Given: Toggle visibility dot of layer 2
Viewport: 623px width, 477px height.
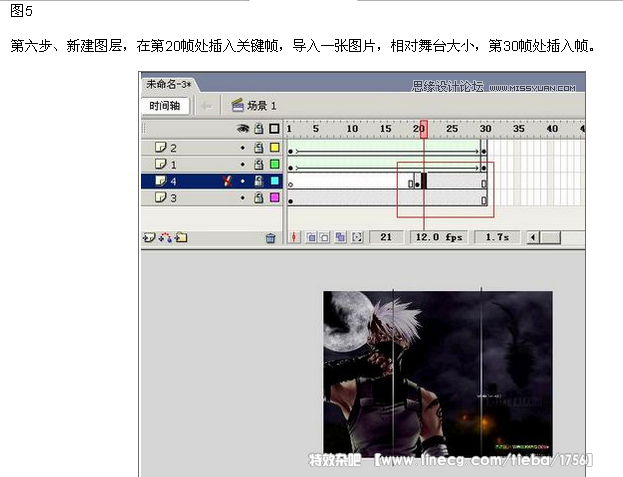Looking at the screenshot, I should [243, 148].
